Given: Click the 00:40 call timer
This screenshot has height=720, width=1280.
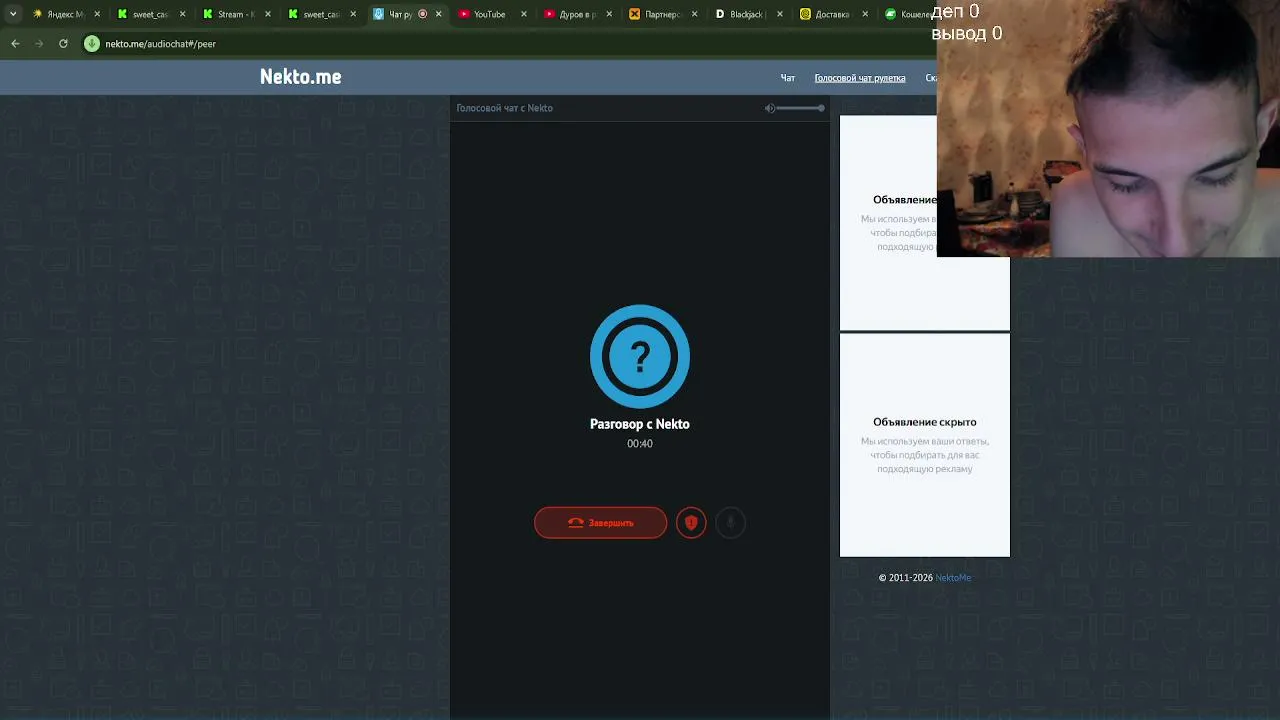Looking at the screenshot, I should coord(640,444).
